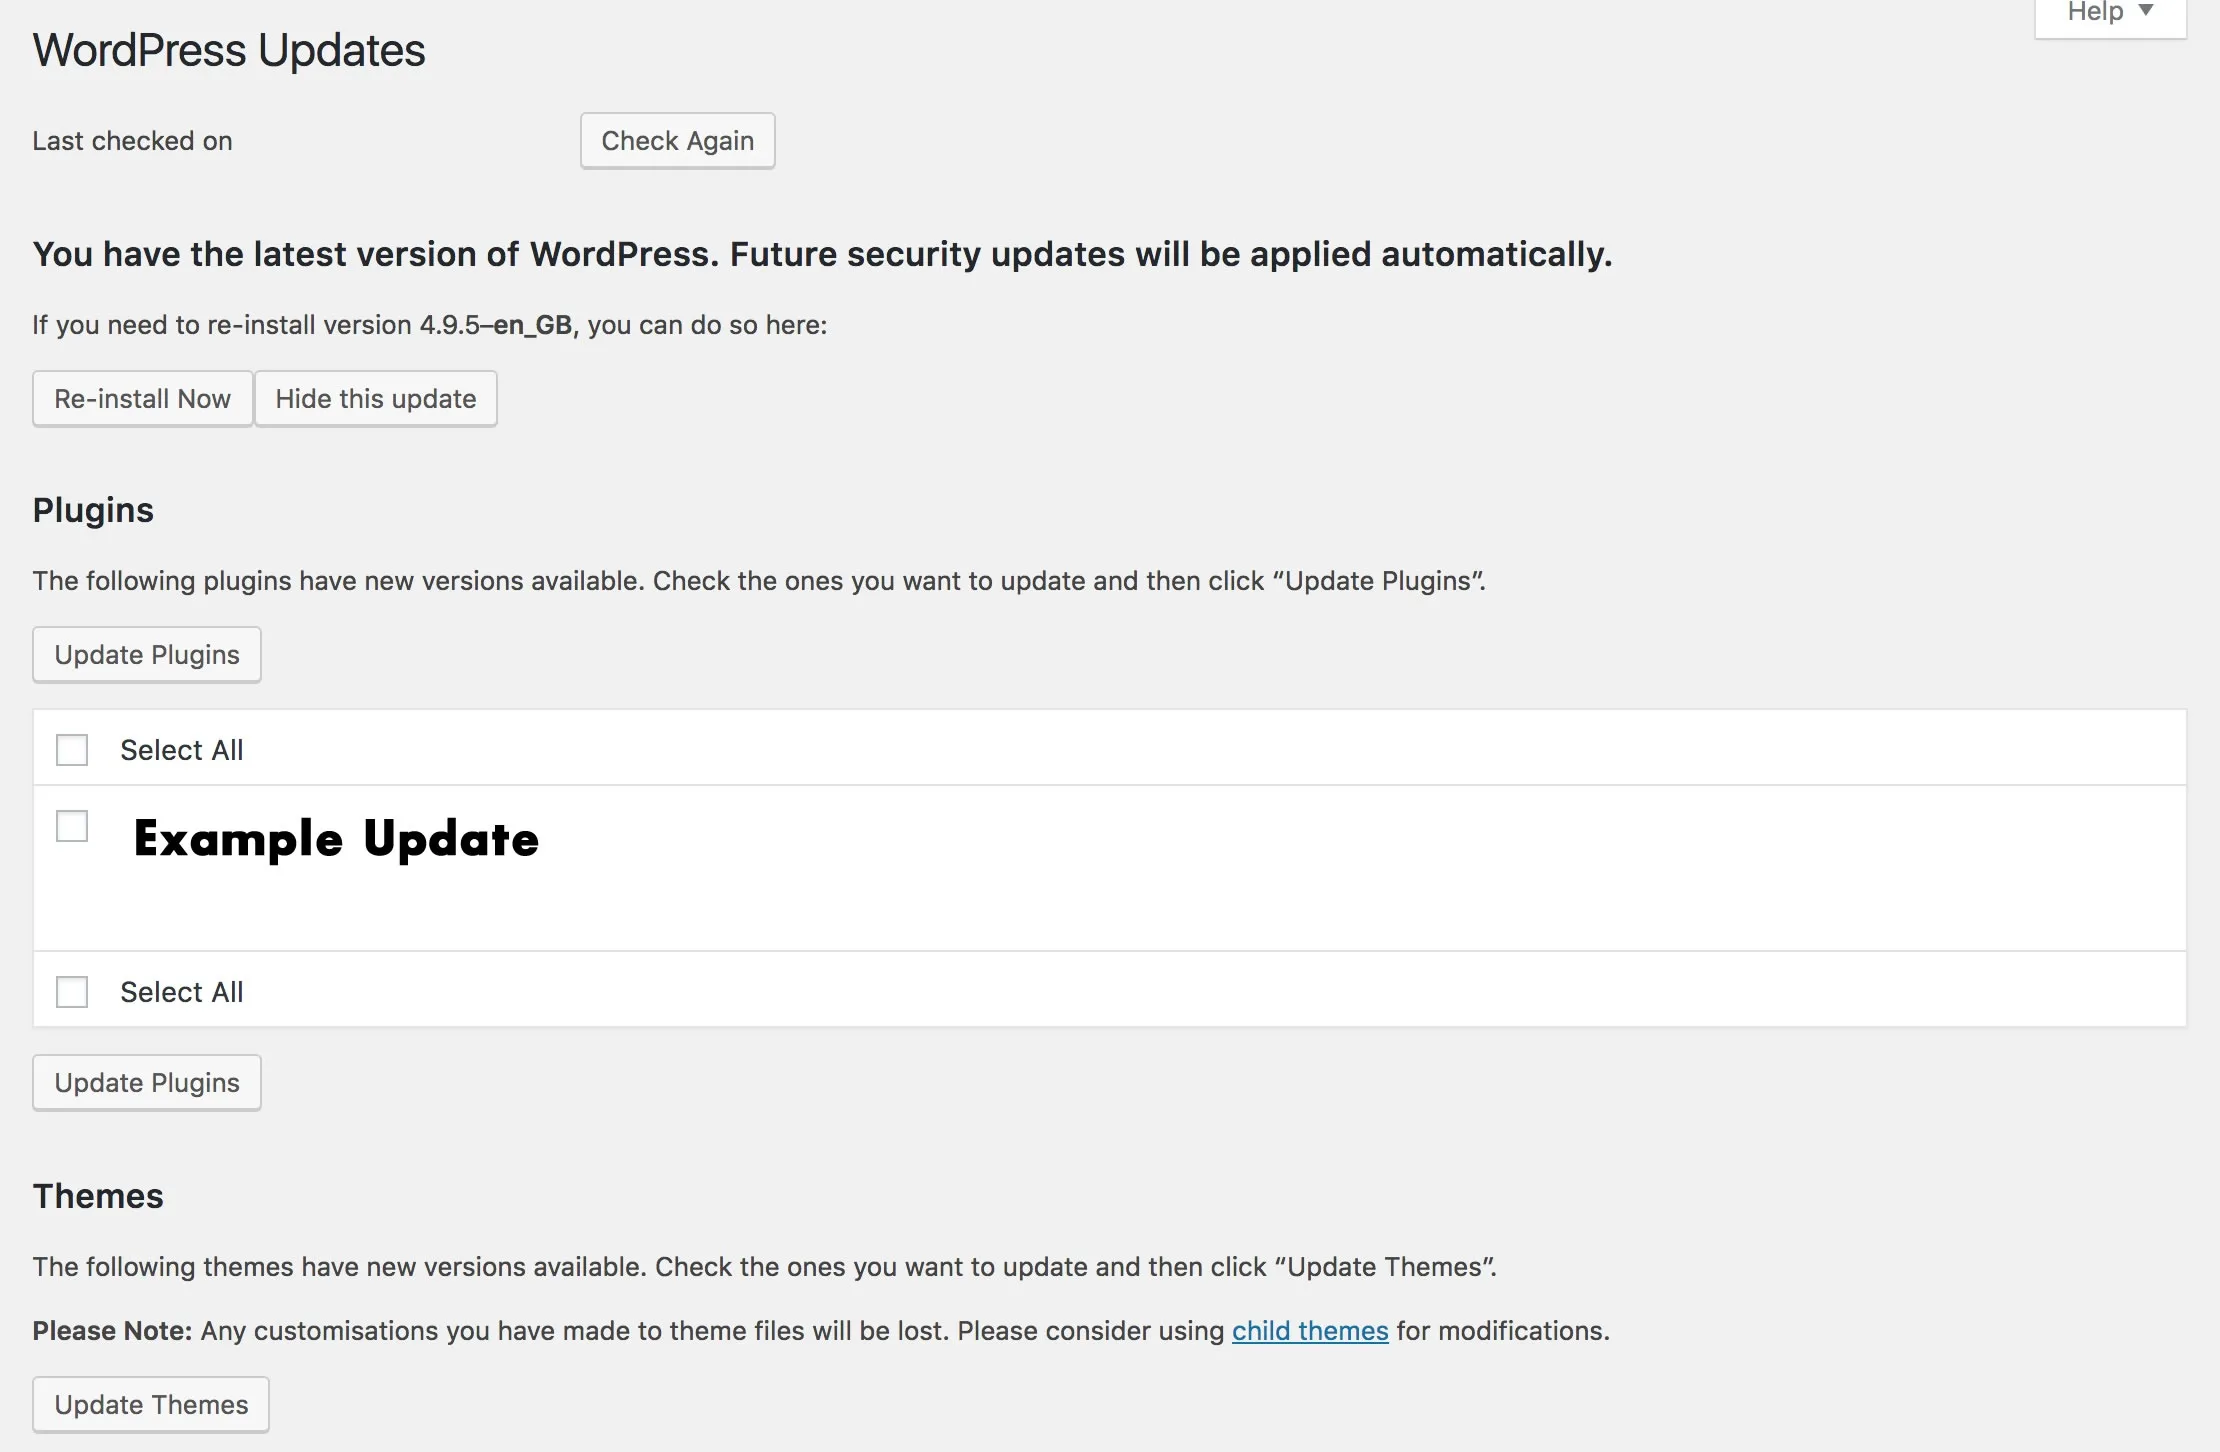The width and height of the screenshot is (2220, 1452).
Task: Select the Example Update plugin entry
Action: coord(71,826)
